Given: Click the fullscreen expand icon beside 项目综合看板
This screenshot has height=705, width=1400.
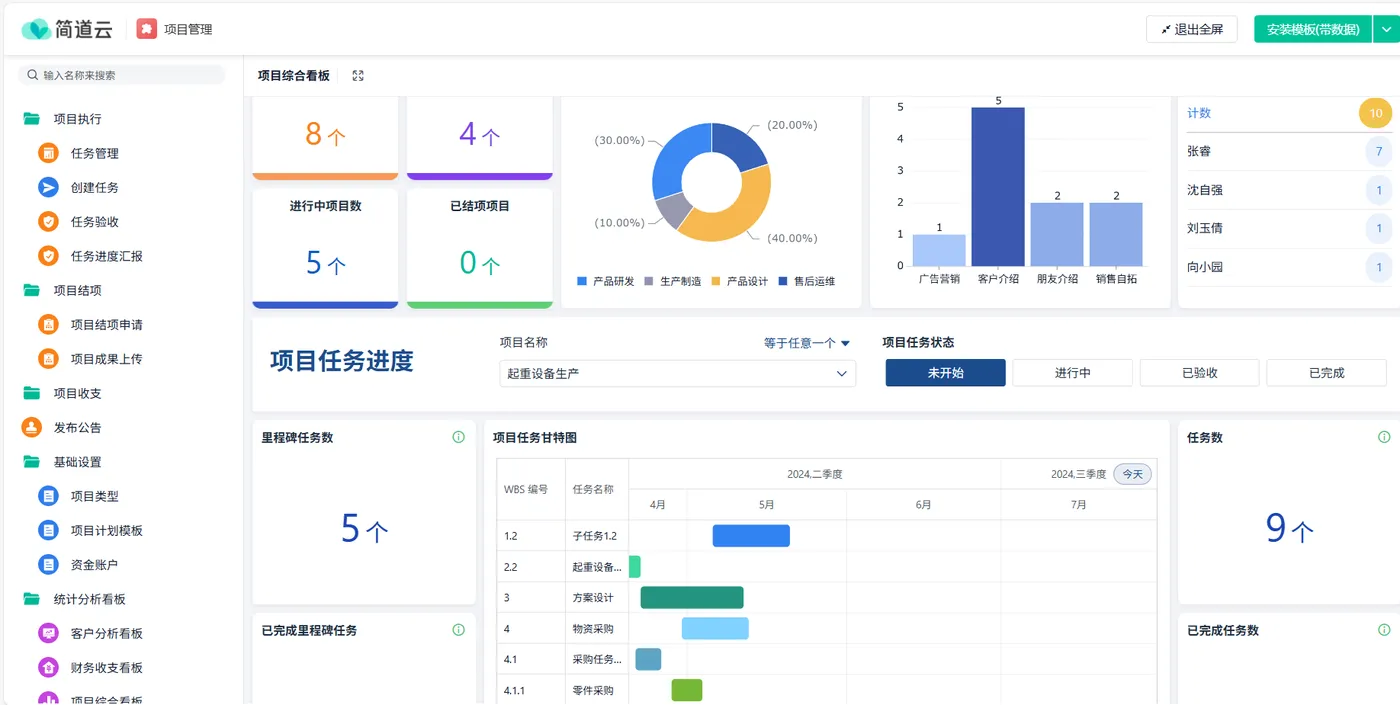Looking at the screenshot, I should pyautogui.click(x=358, y=76).
